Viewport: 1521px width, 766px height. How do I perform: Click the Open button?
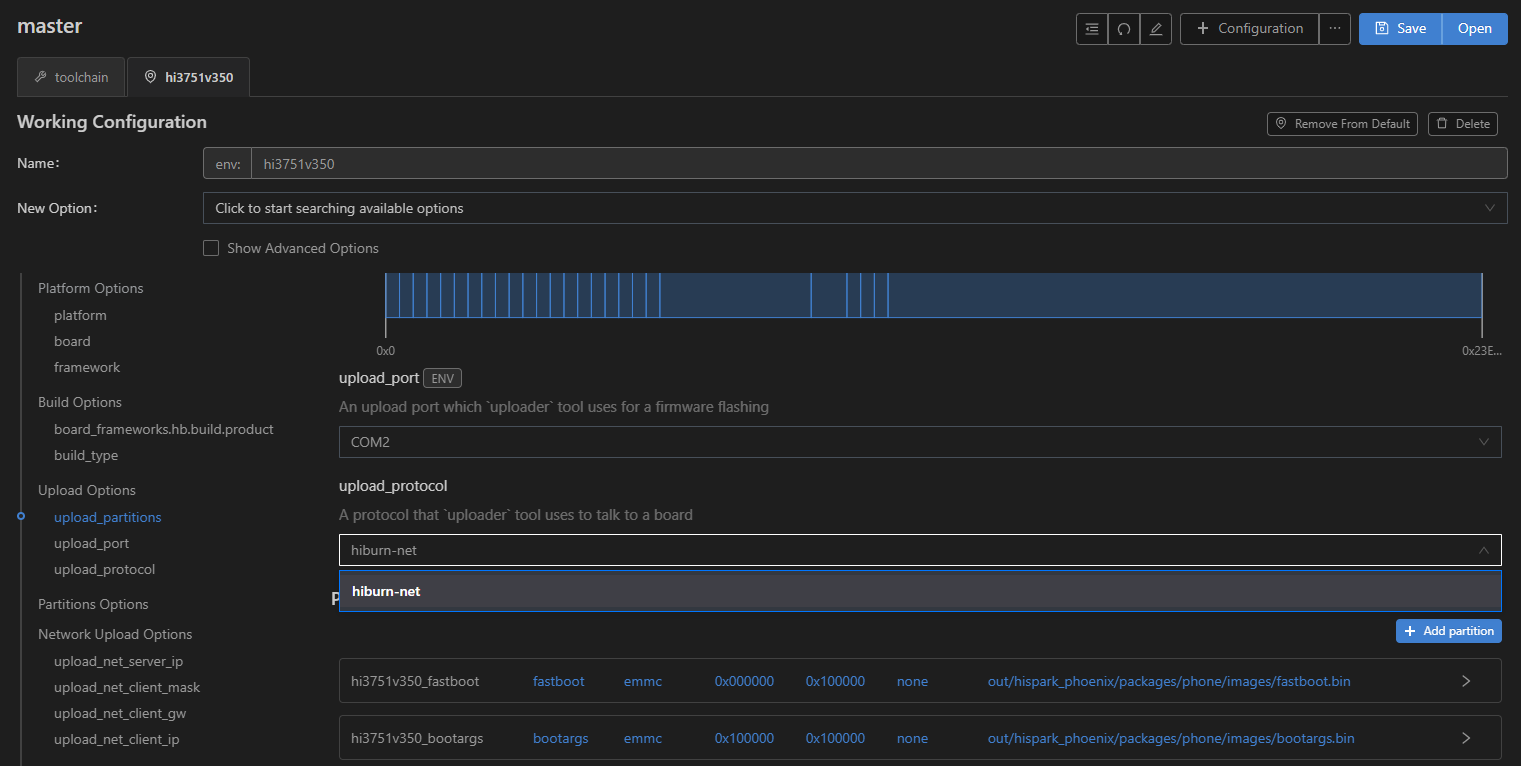(x=1475, y=29)
